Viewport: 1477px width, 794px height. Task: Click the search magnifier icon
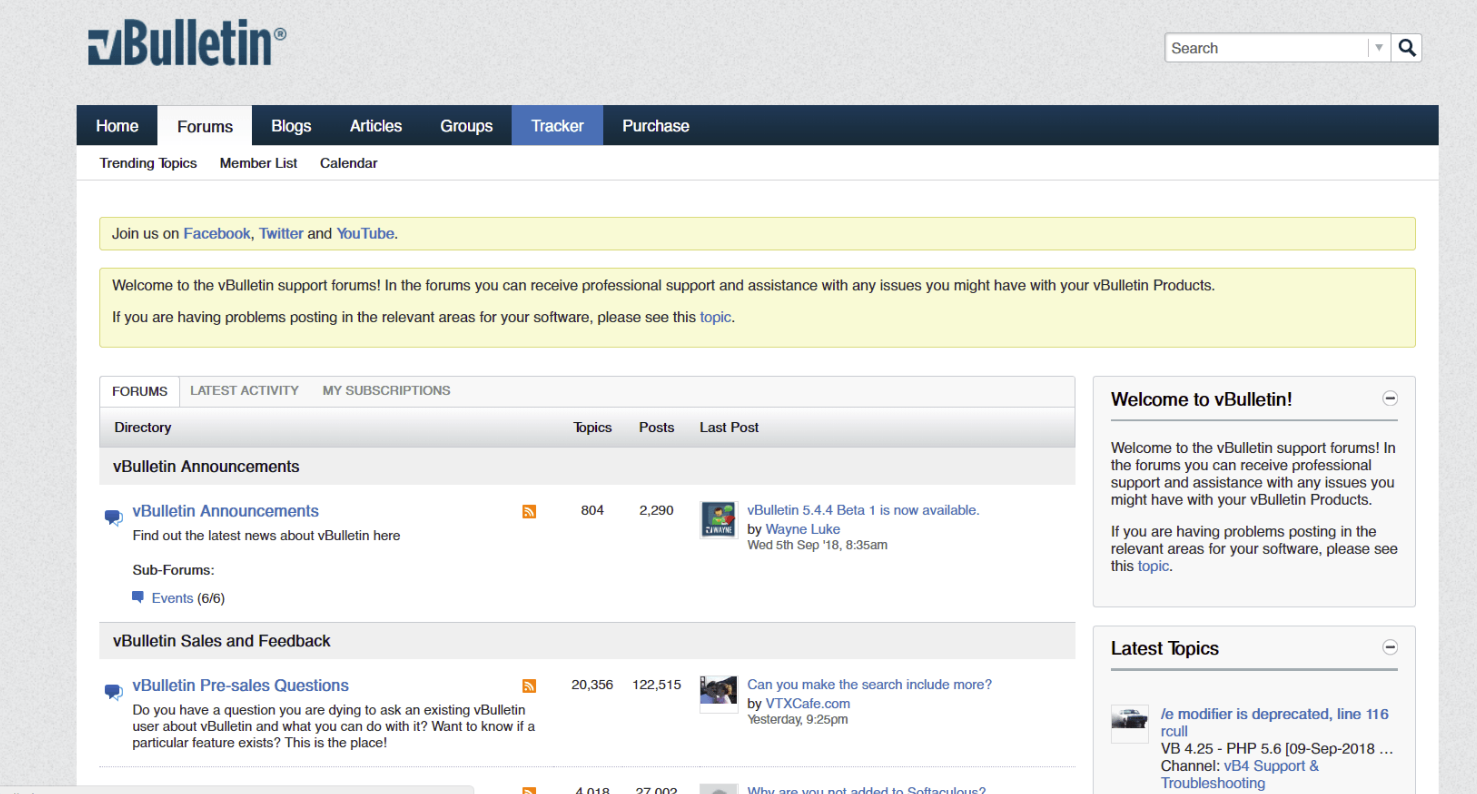click(1407, 48)
